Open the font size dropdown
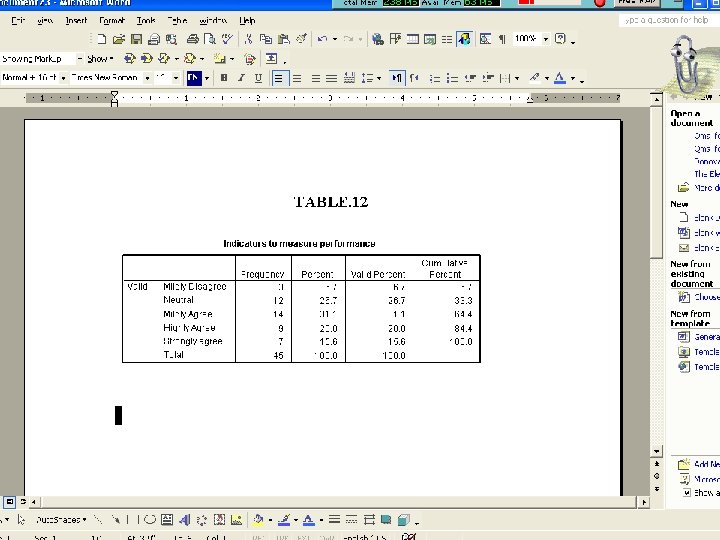 point(175,78)
